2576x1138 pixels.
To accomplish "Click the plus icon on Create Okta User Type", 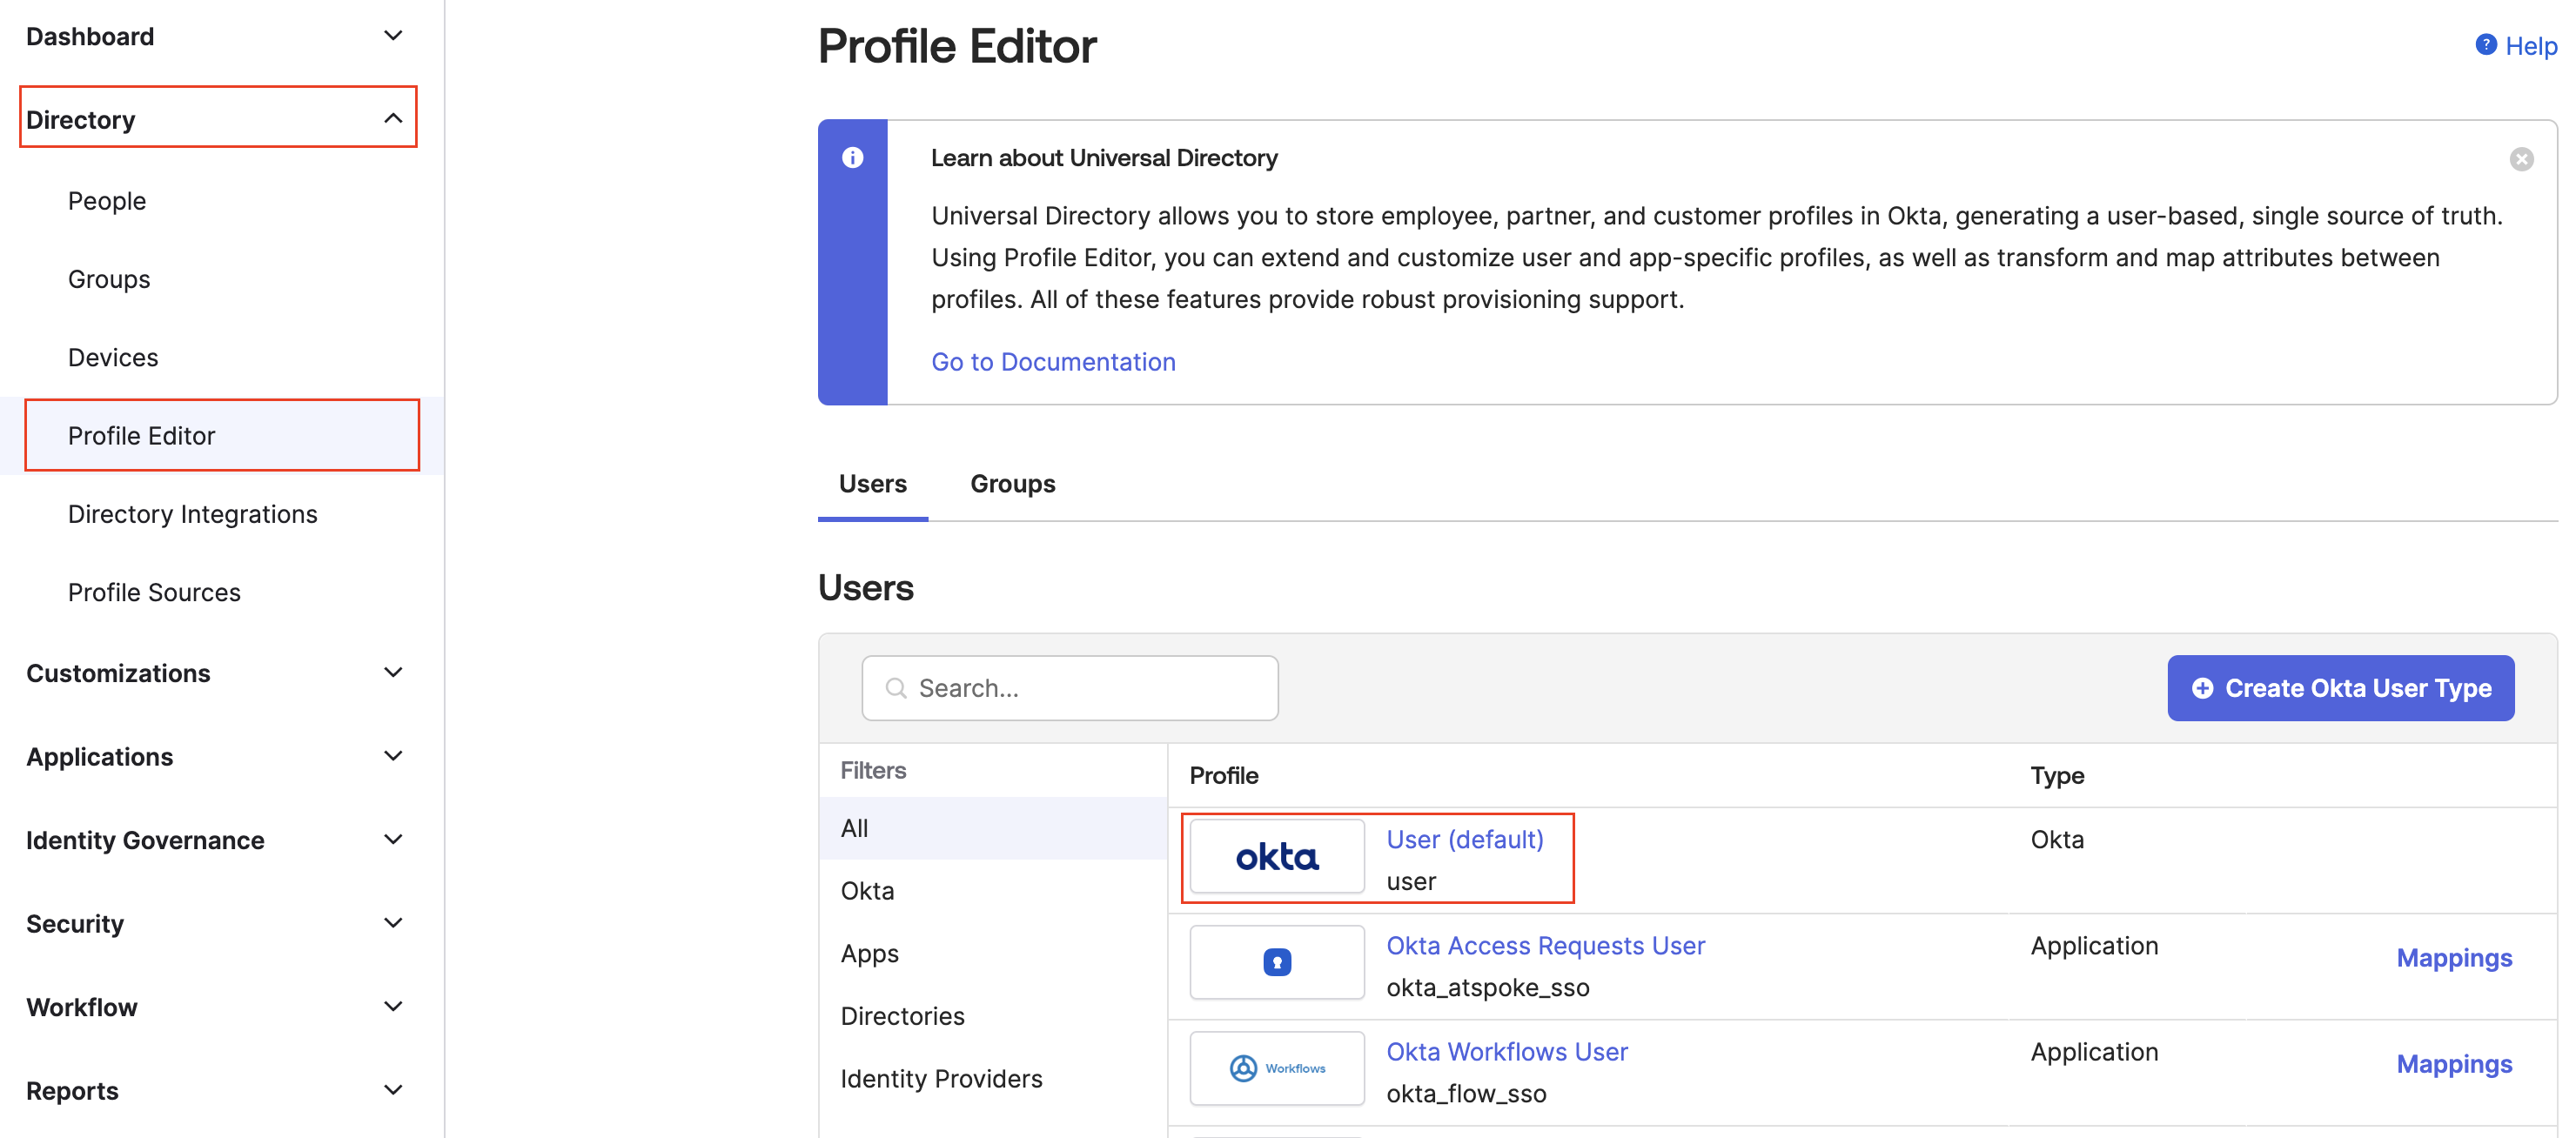I will coord(2202,688).
